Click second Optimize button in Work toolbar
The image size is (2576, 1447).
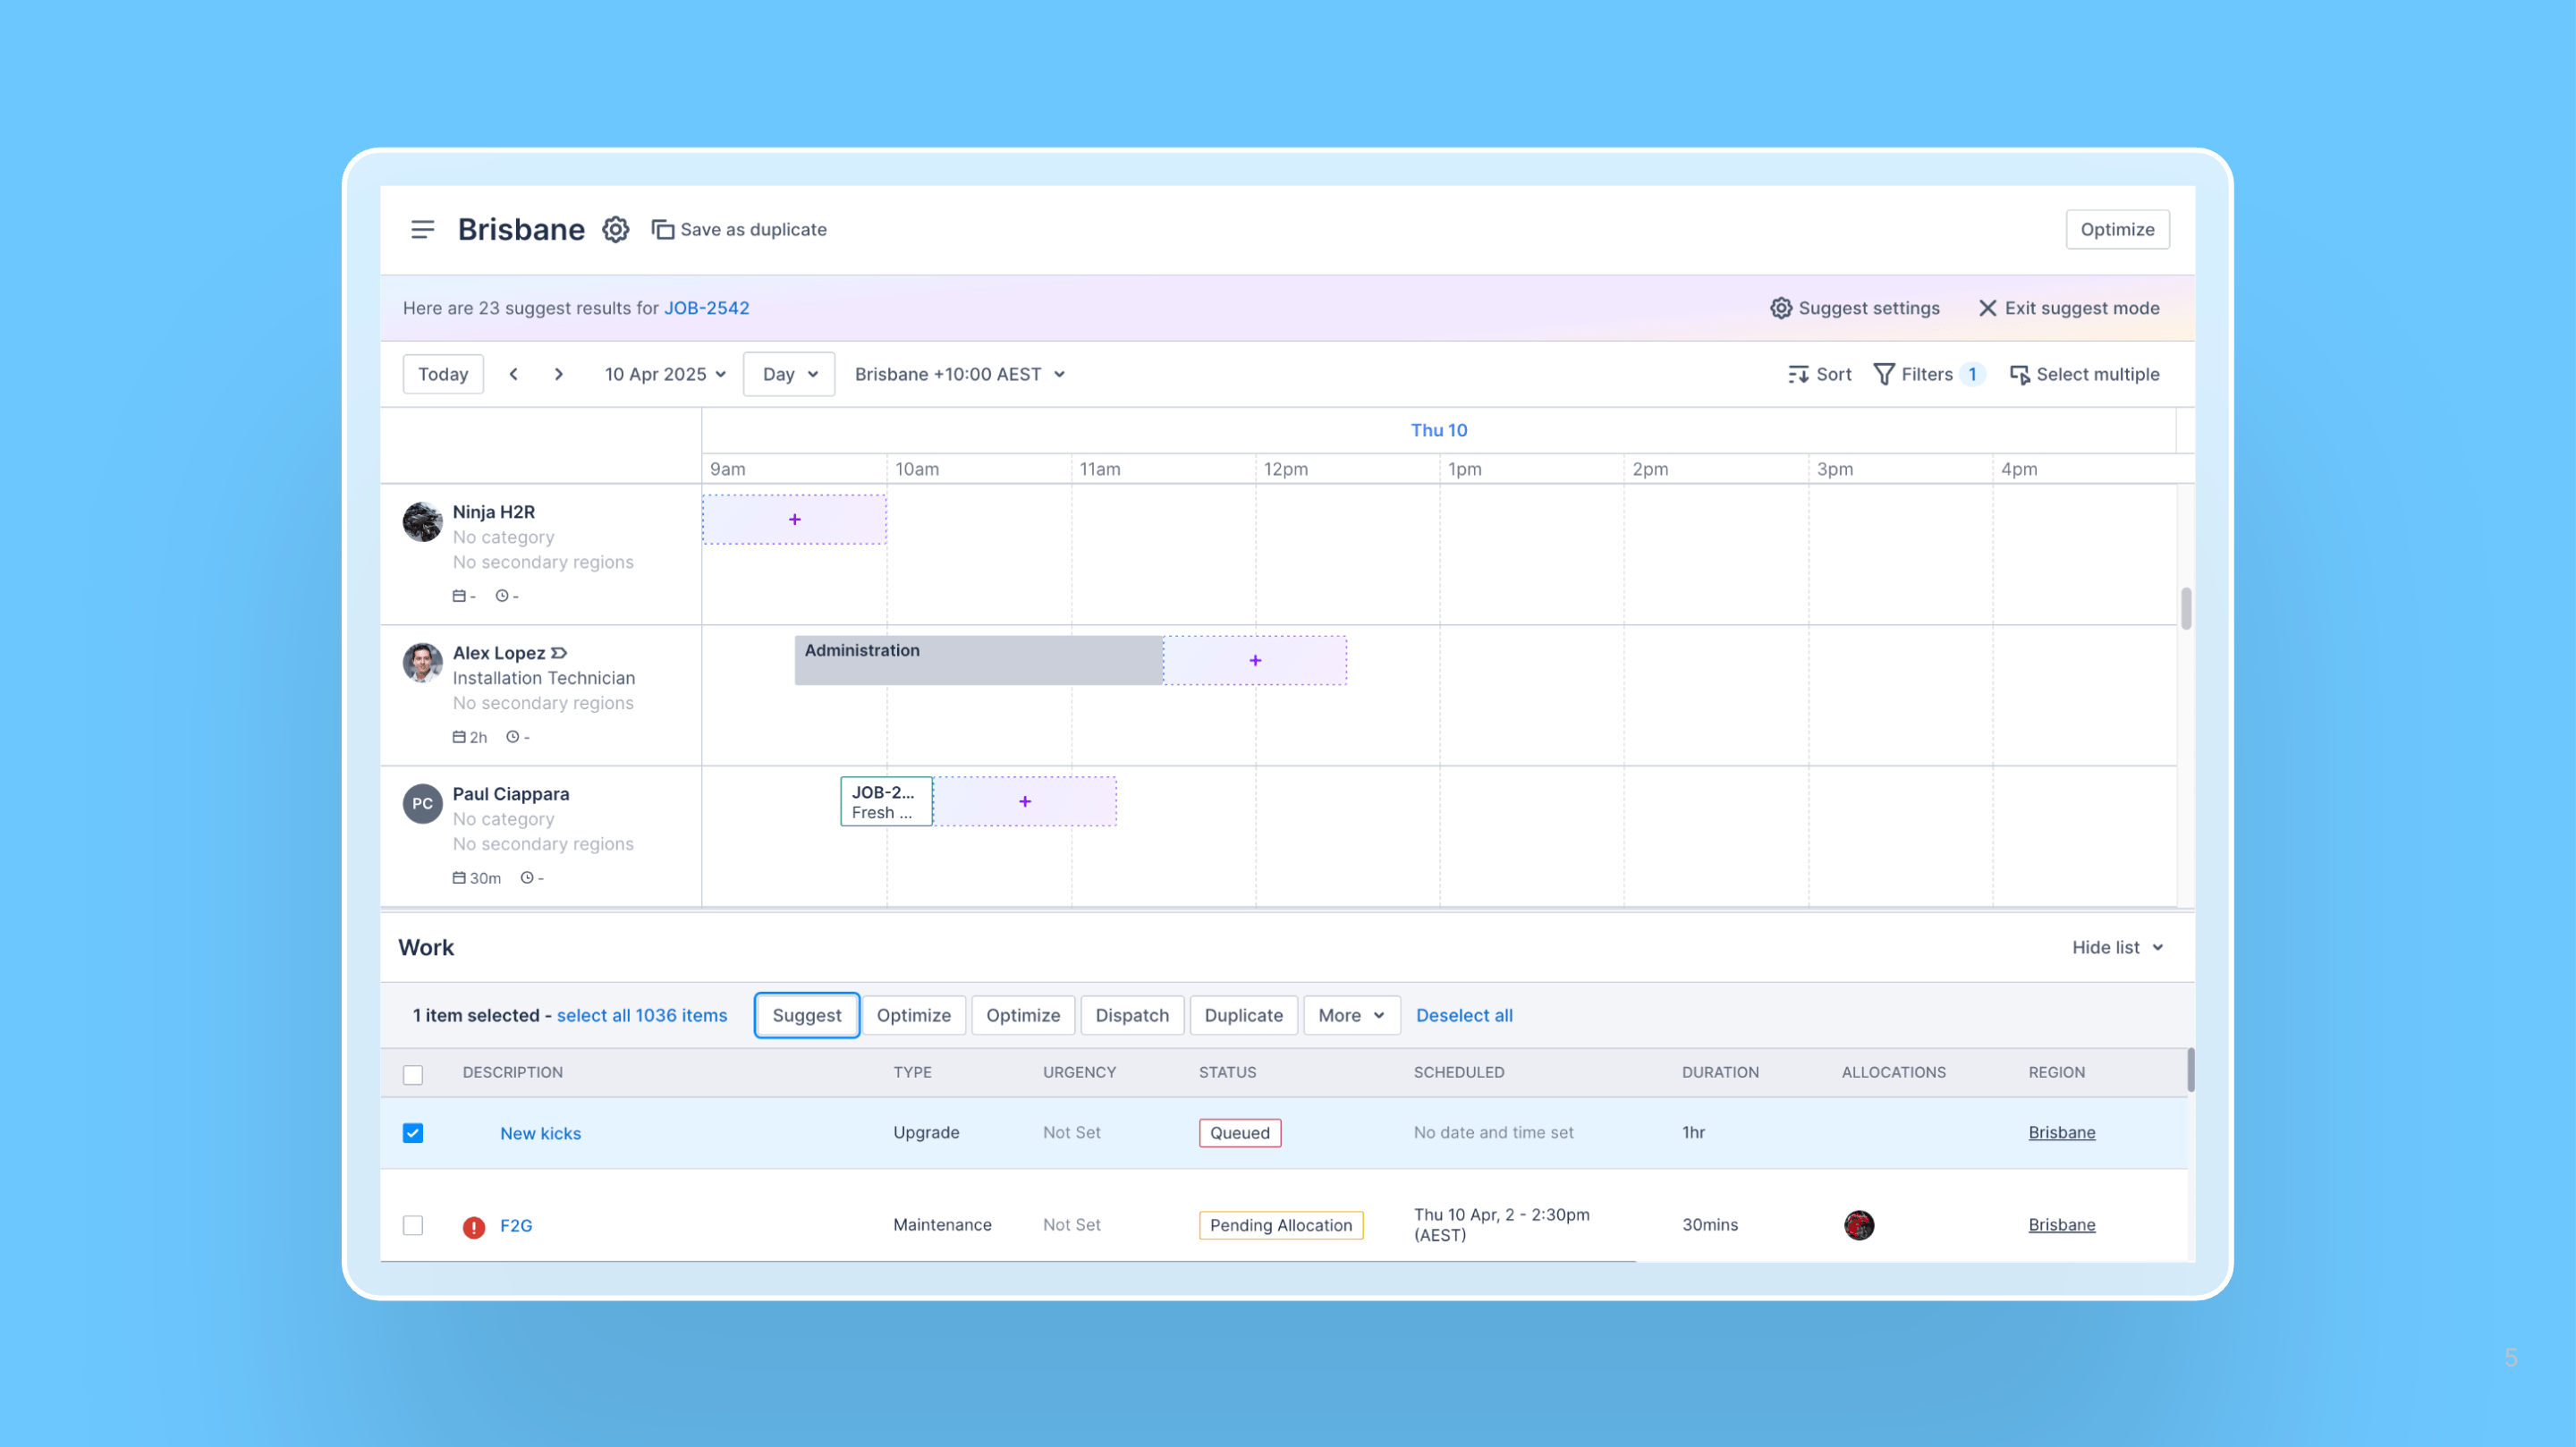[x=1023, y=1016]
